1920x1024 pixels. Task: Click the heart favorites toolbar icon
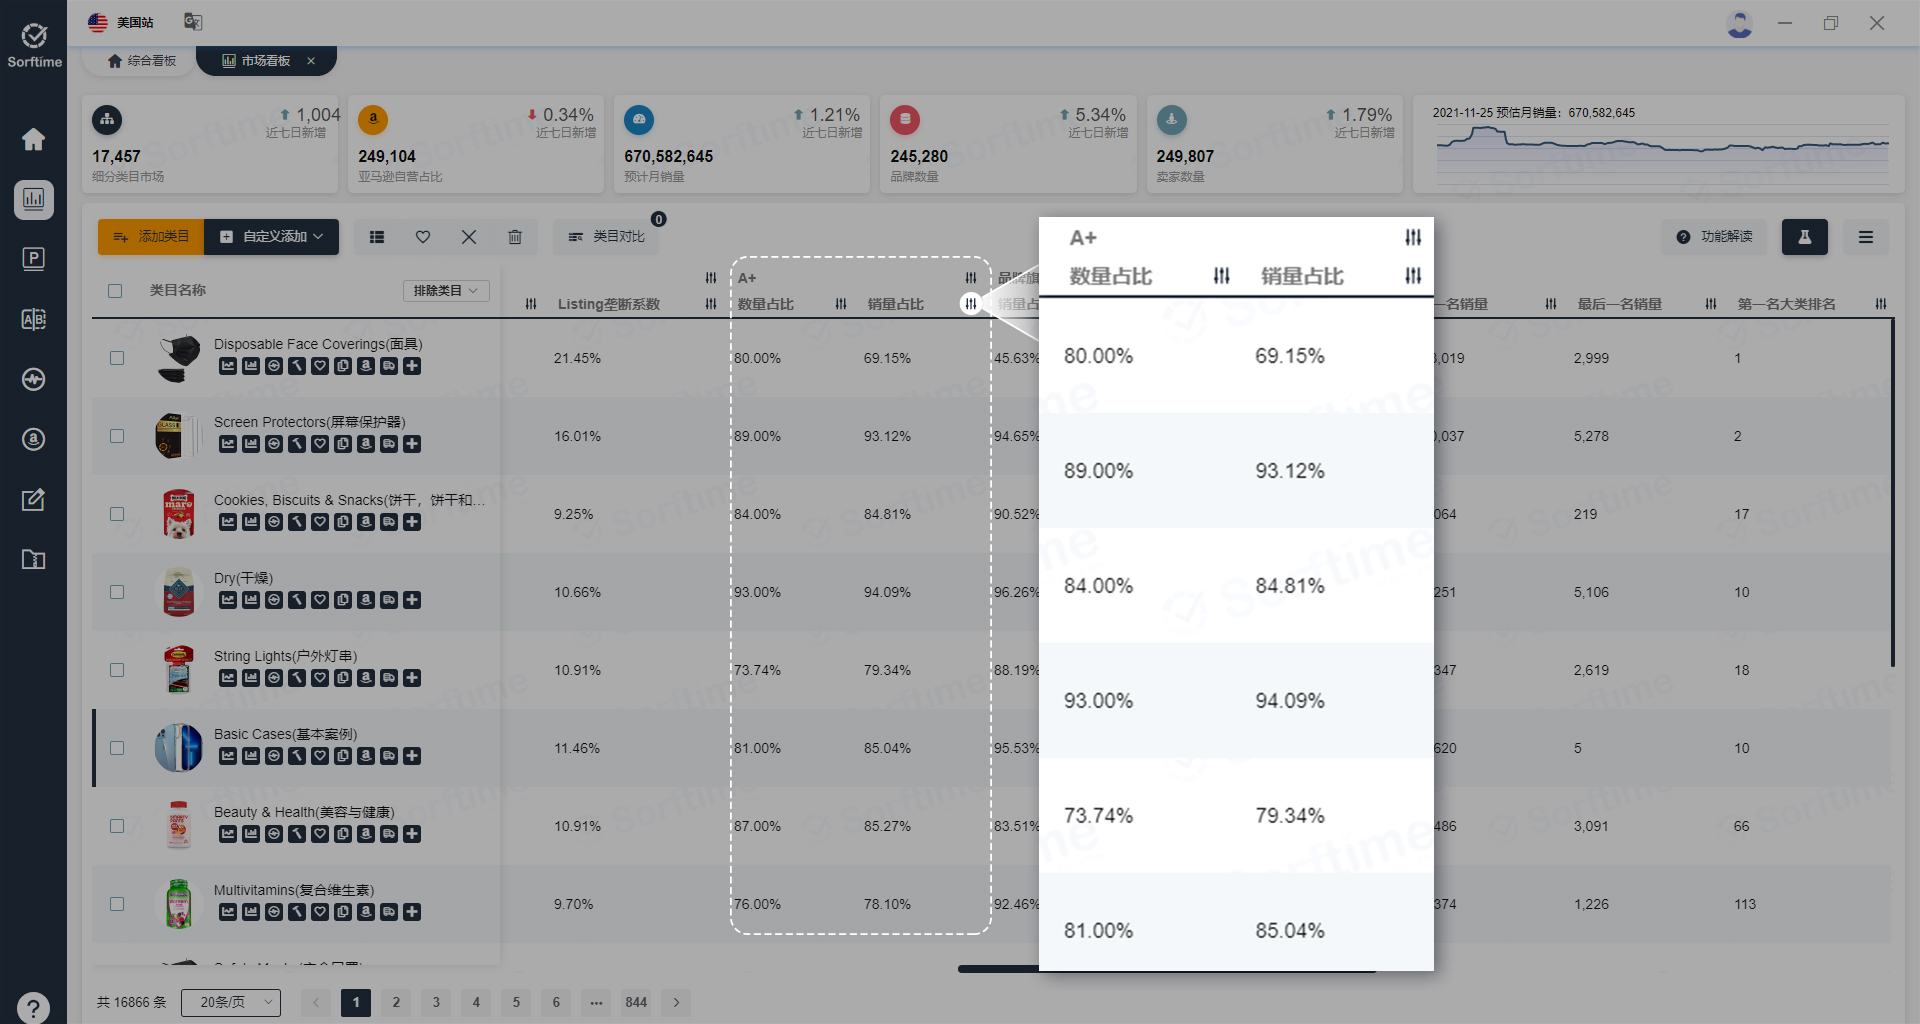click(x=423, y=237)
